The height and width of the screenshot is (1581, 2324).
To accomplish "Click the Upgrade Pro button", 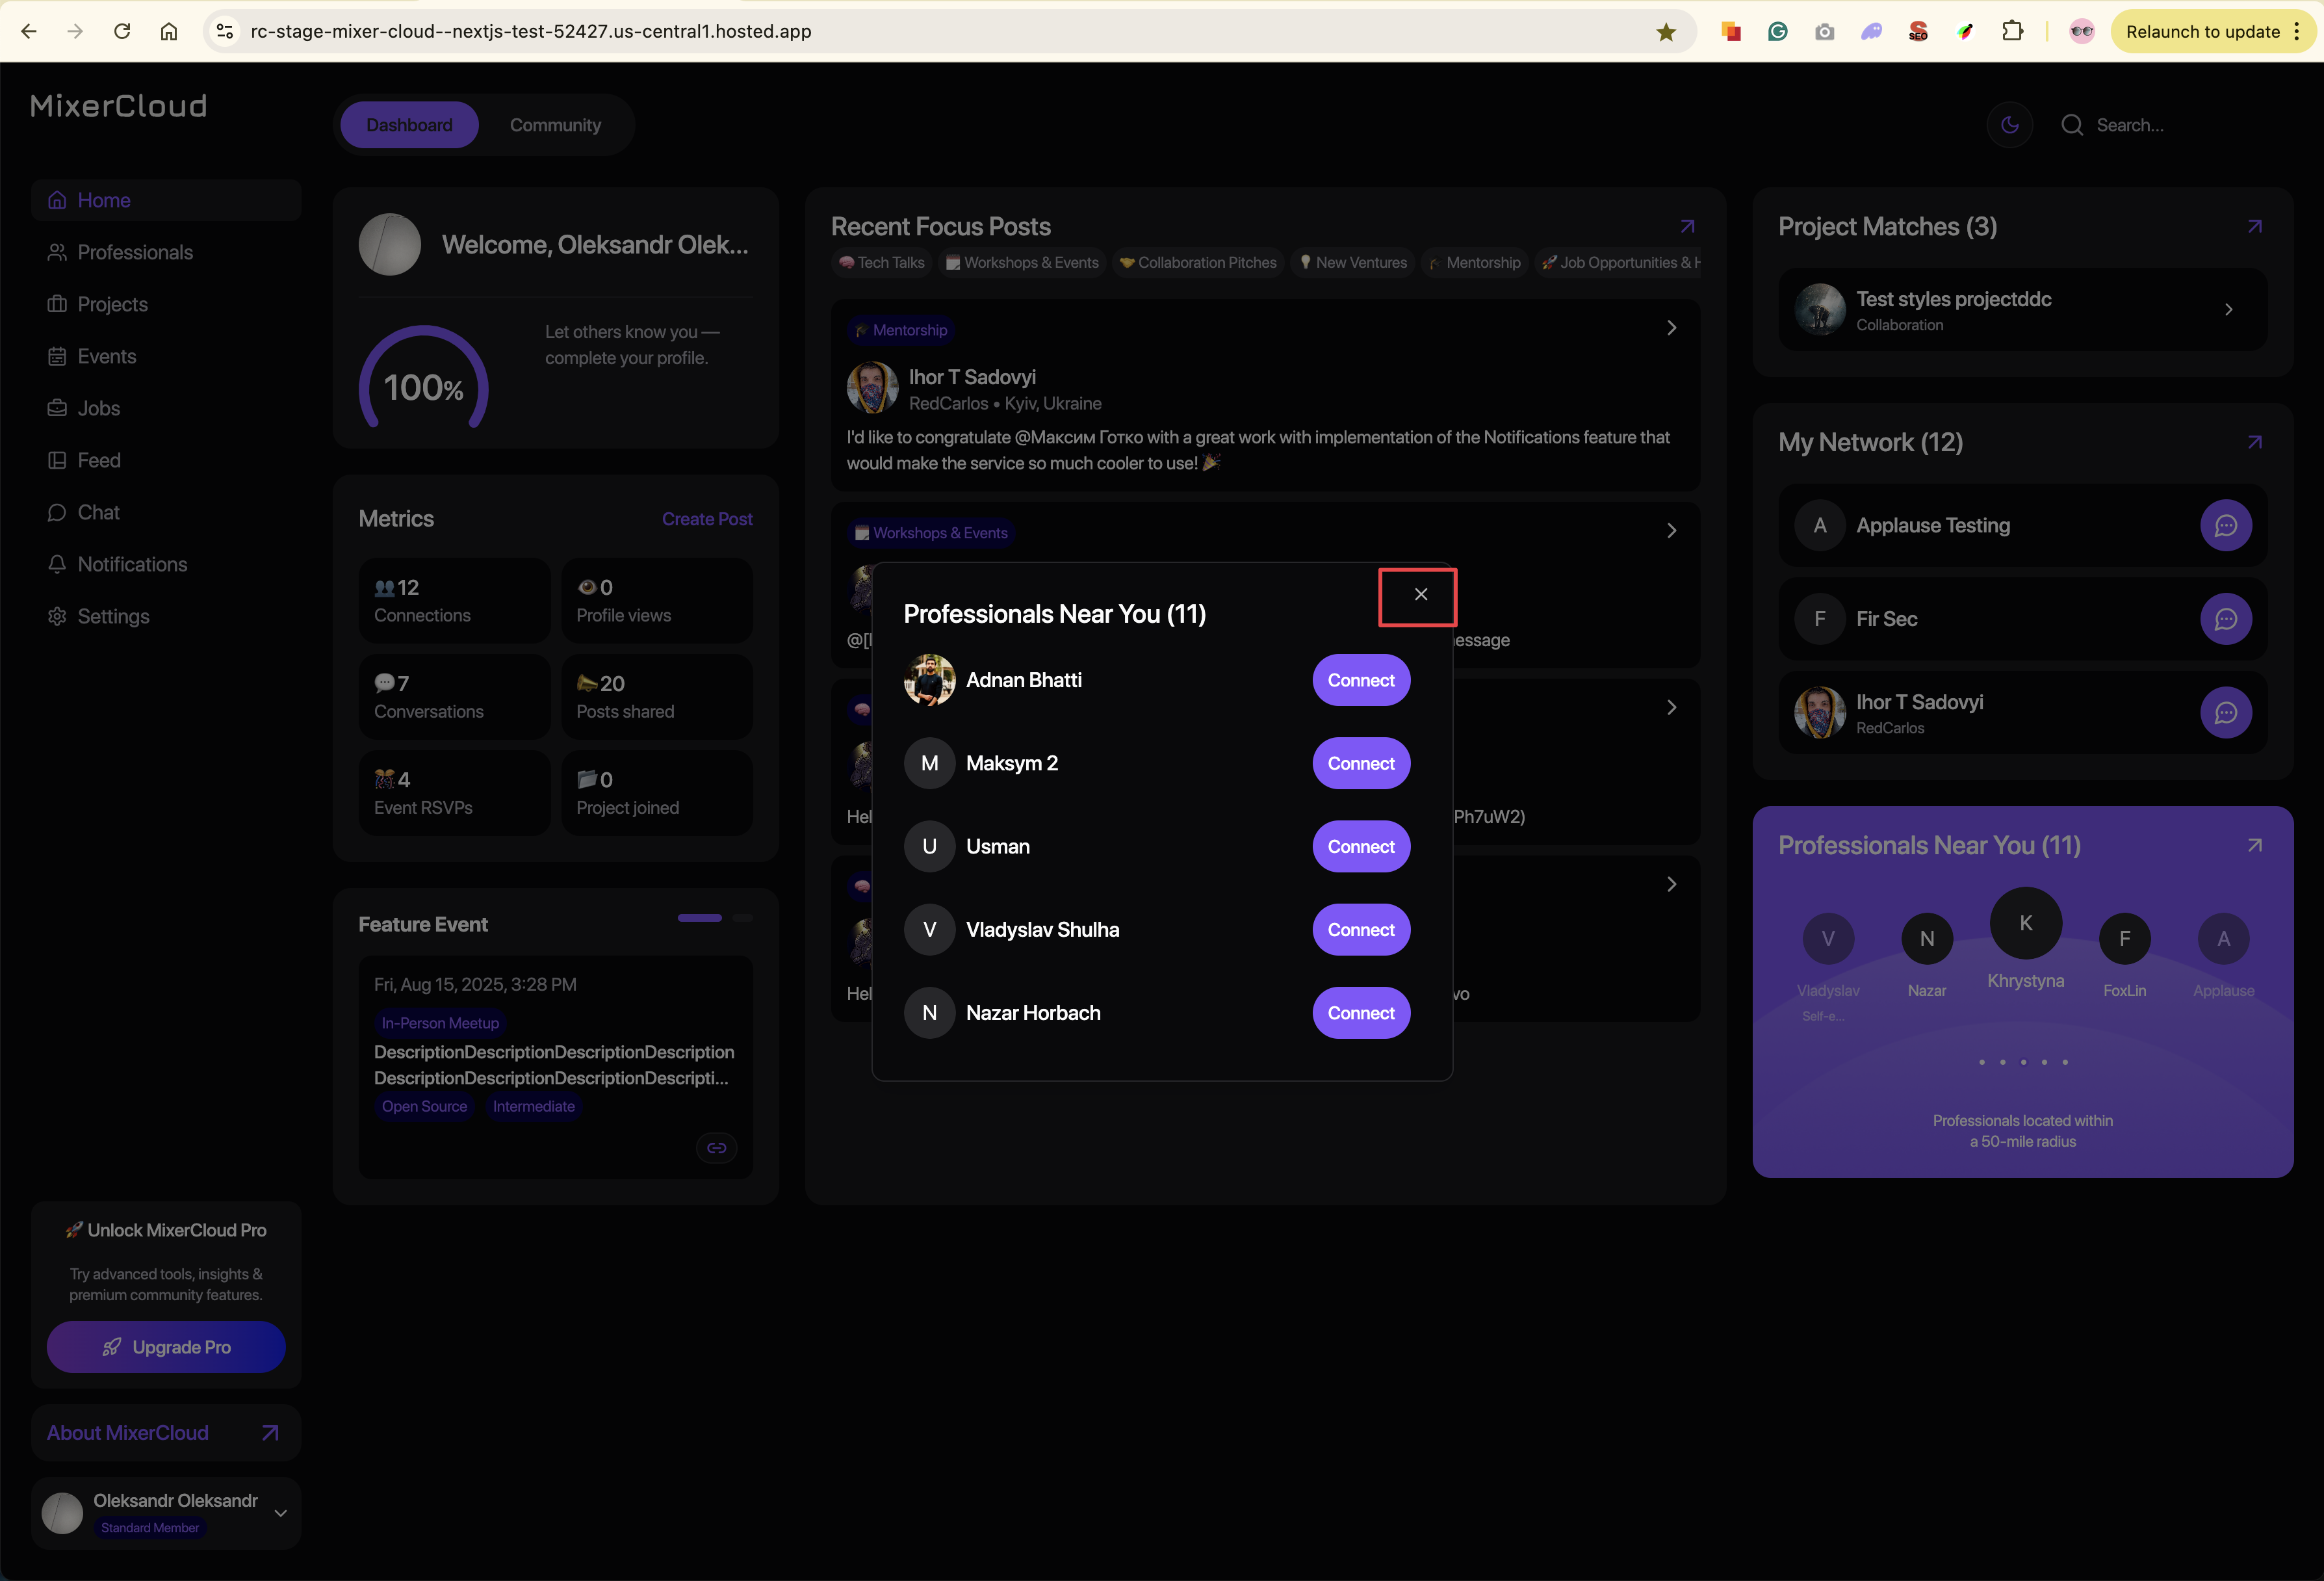I will click(166, 1346).
